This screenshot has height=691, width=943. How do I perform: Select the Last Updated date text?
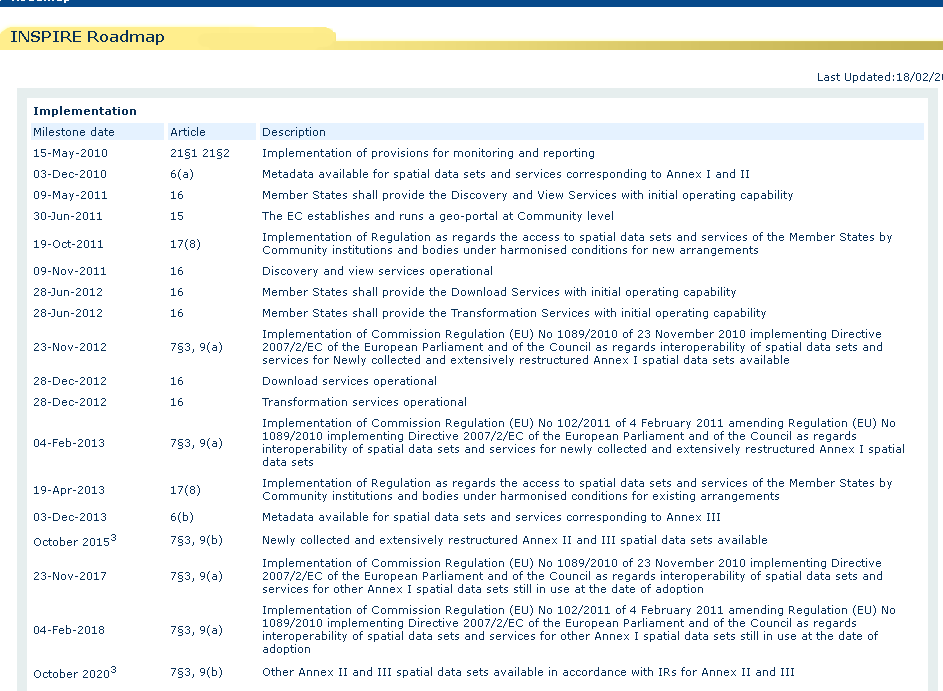[879, 77]
